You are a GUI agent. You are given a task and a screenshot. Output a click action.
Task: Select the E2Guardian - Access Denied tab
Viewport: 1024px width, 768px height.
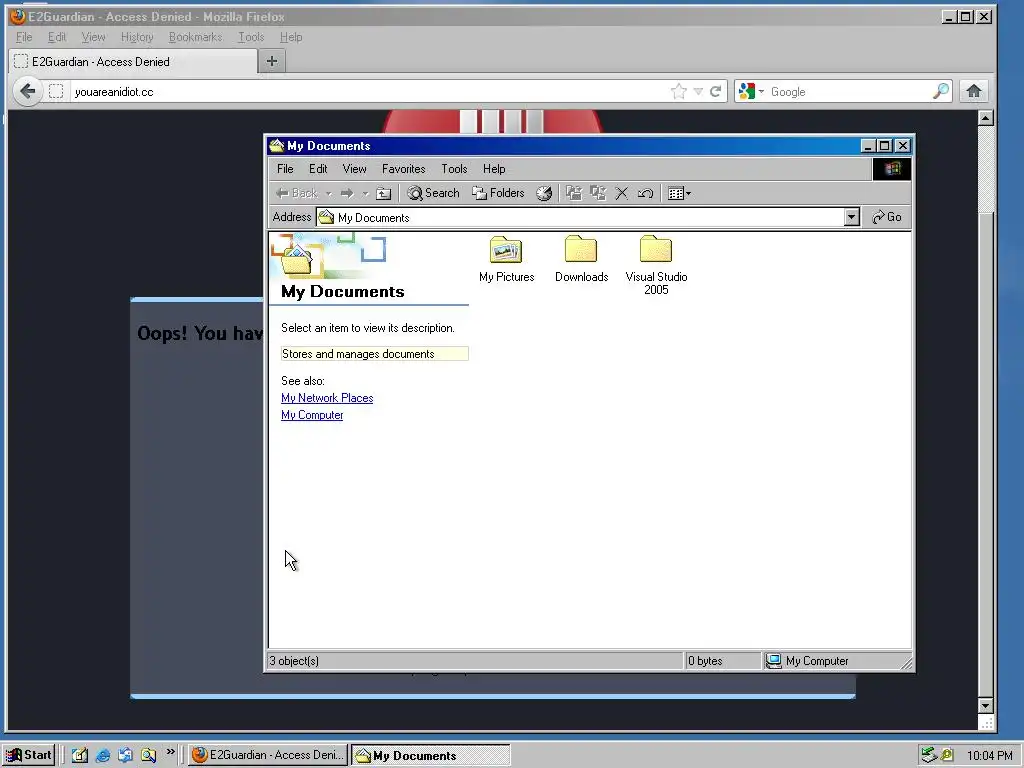(x=134, y=61)
